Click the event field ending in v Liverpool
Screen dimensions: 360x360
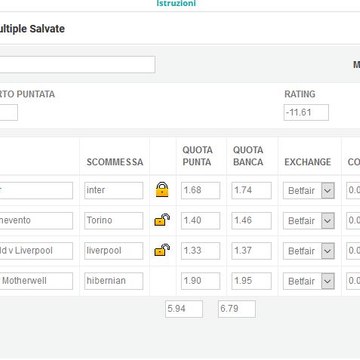tap(36, 251)
